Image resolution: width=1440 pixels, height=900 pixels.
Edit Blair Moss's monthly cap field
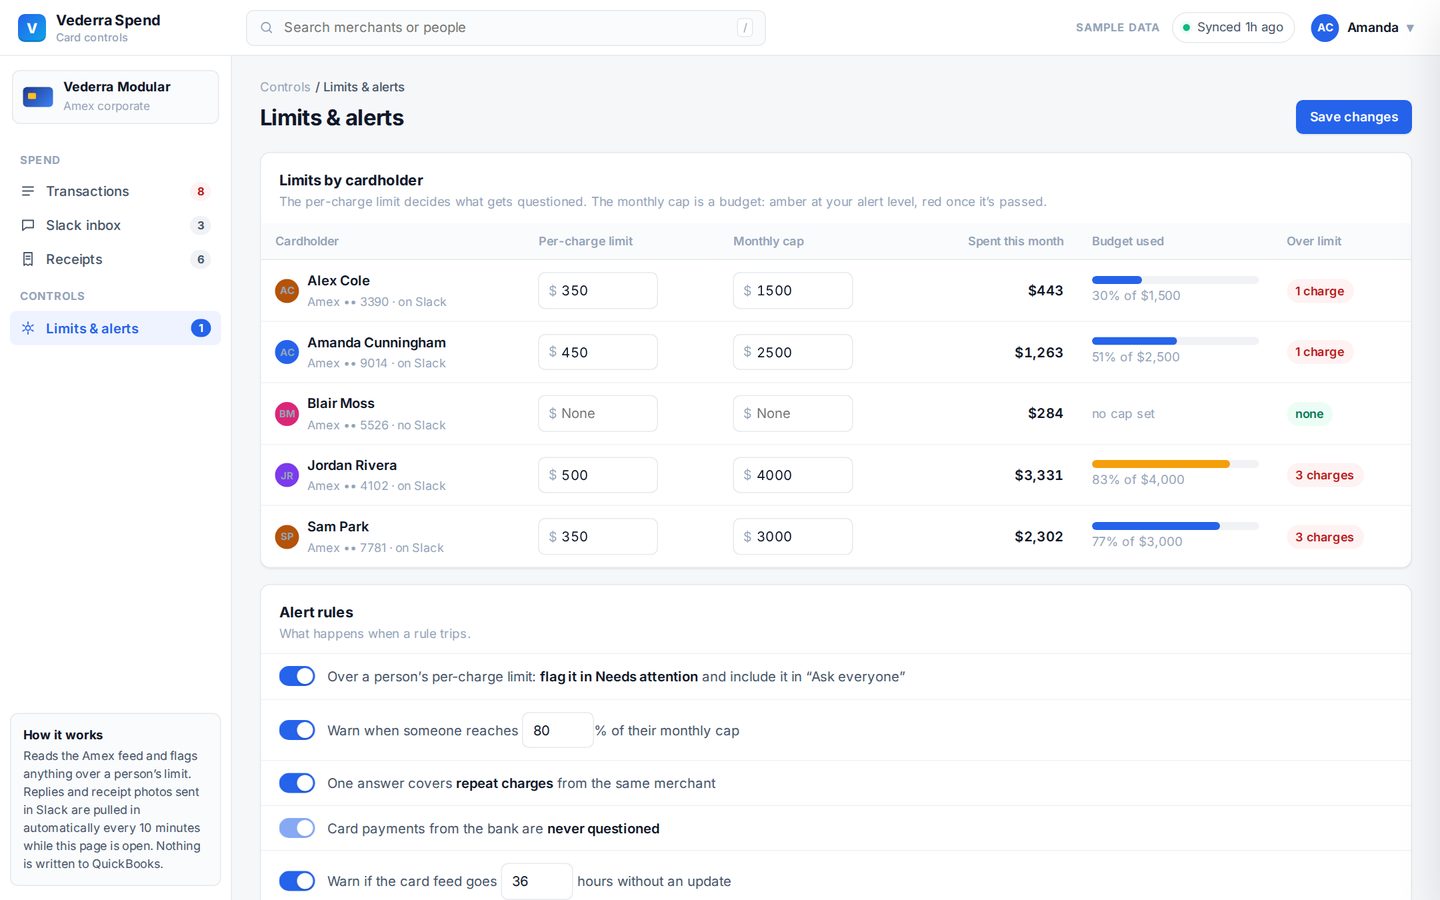793,414
